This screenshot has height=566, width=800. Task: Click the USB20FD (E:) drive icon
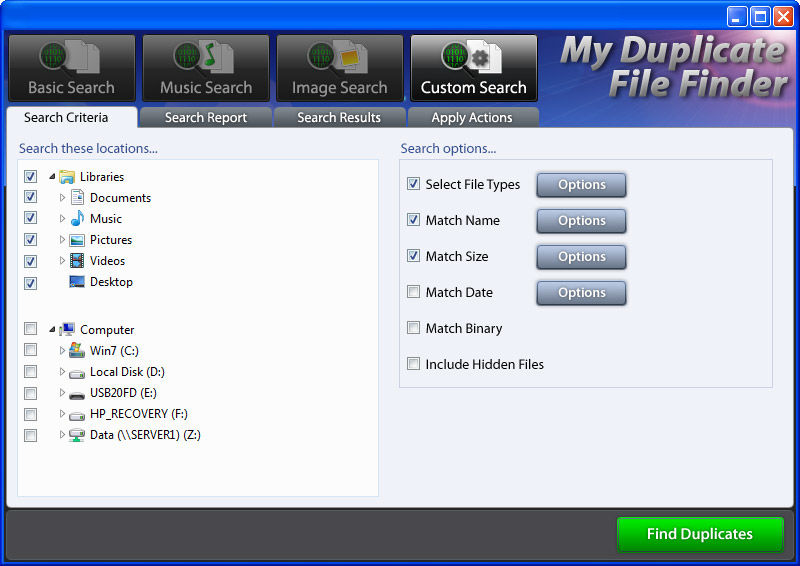click(77, 395)
